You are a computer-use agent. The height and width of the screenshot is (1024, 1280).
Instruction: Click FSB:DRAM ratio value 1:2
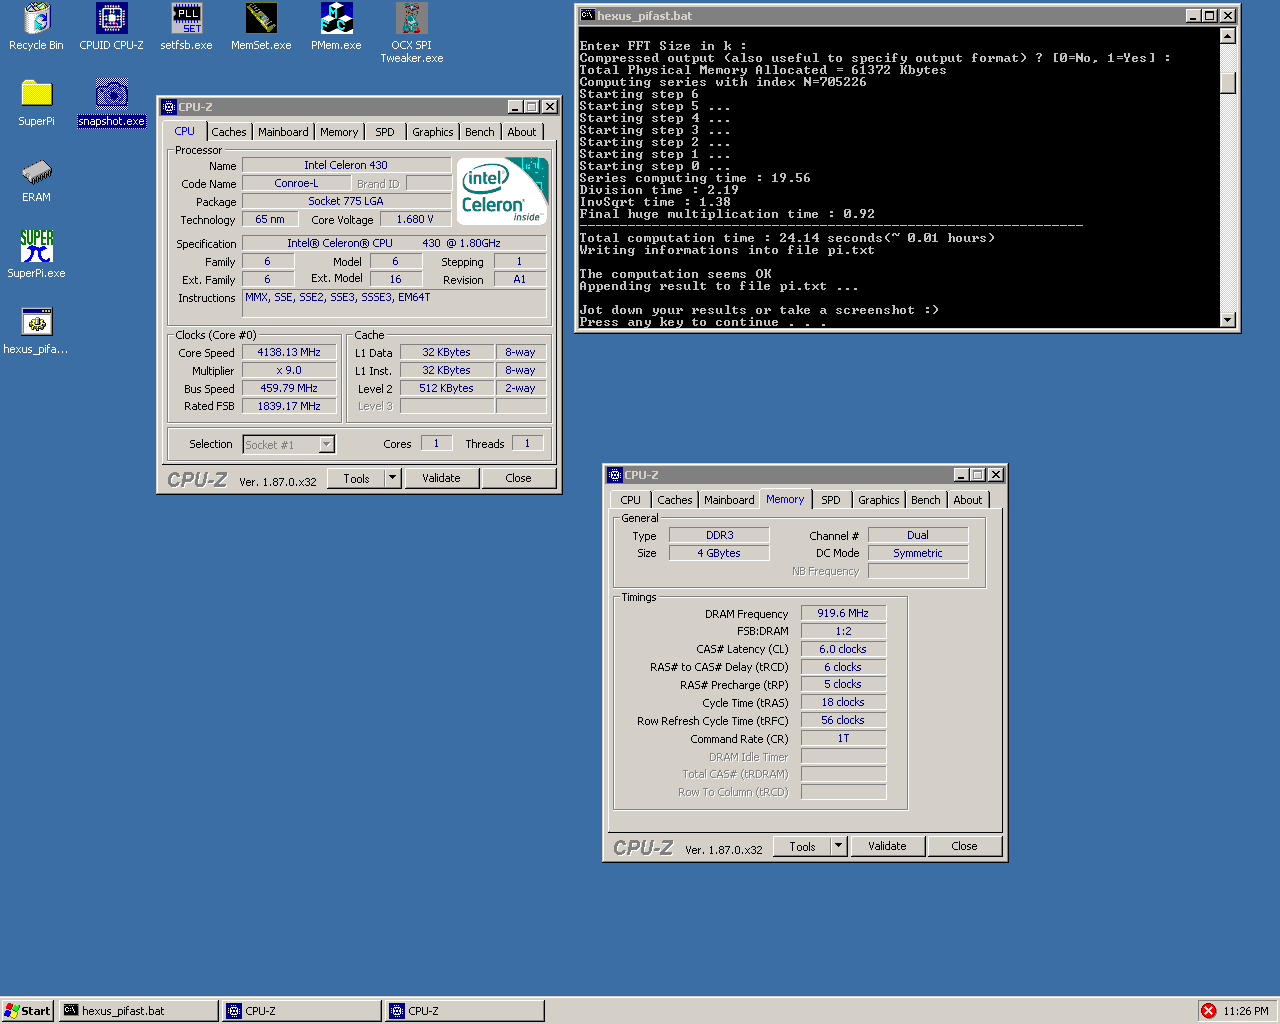tap(843, 631)
